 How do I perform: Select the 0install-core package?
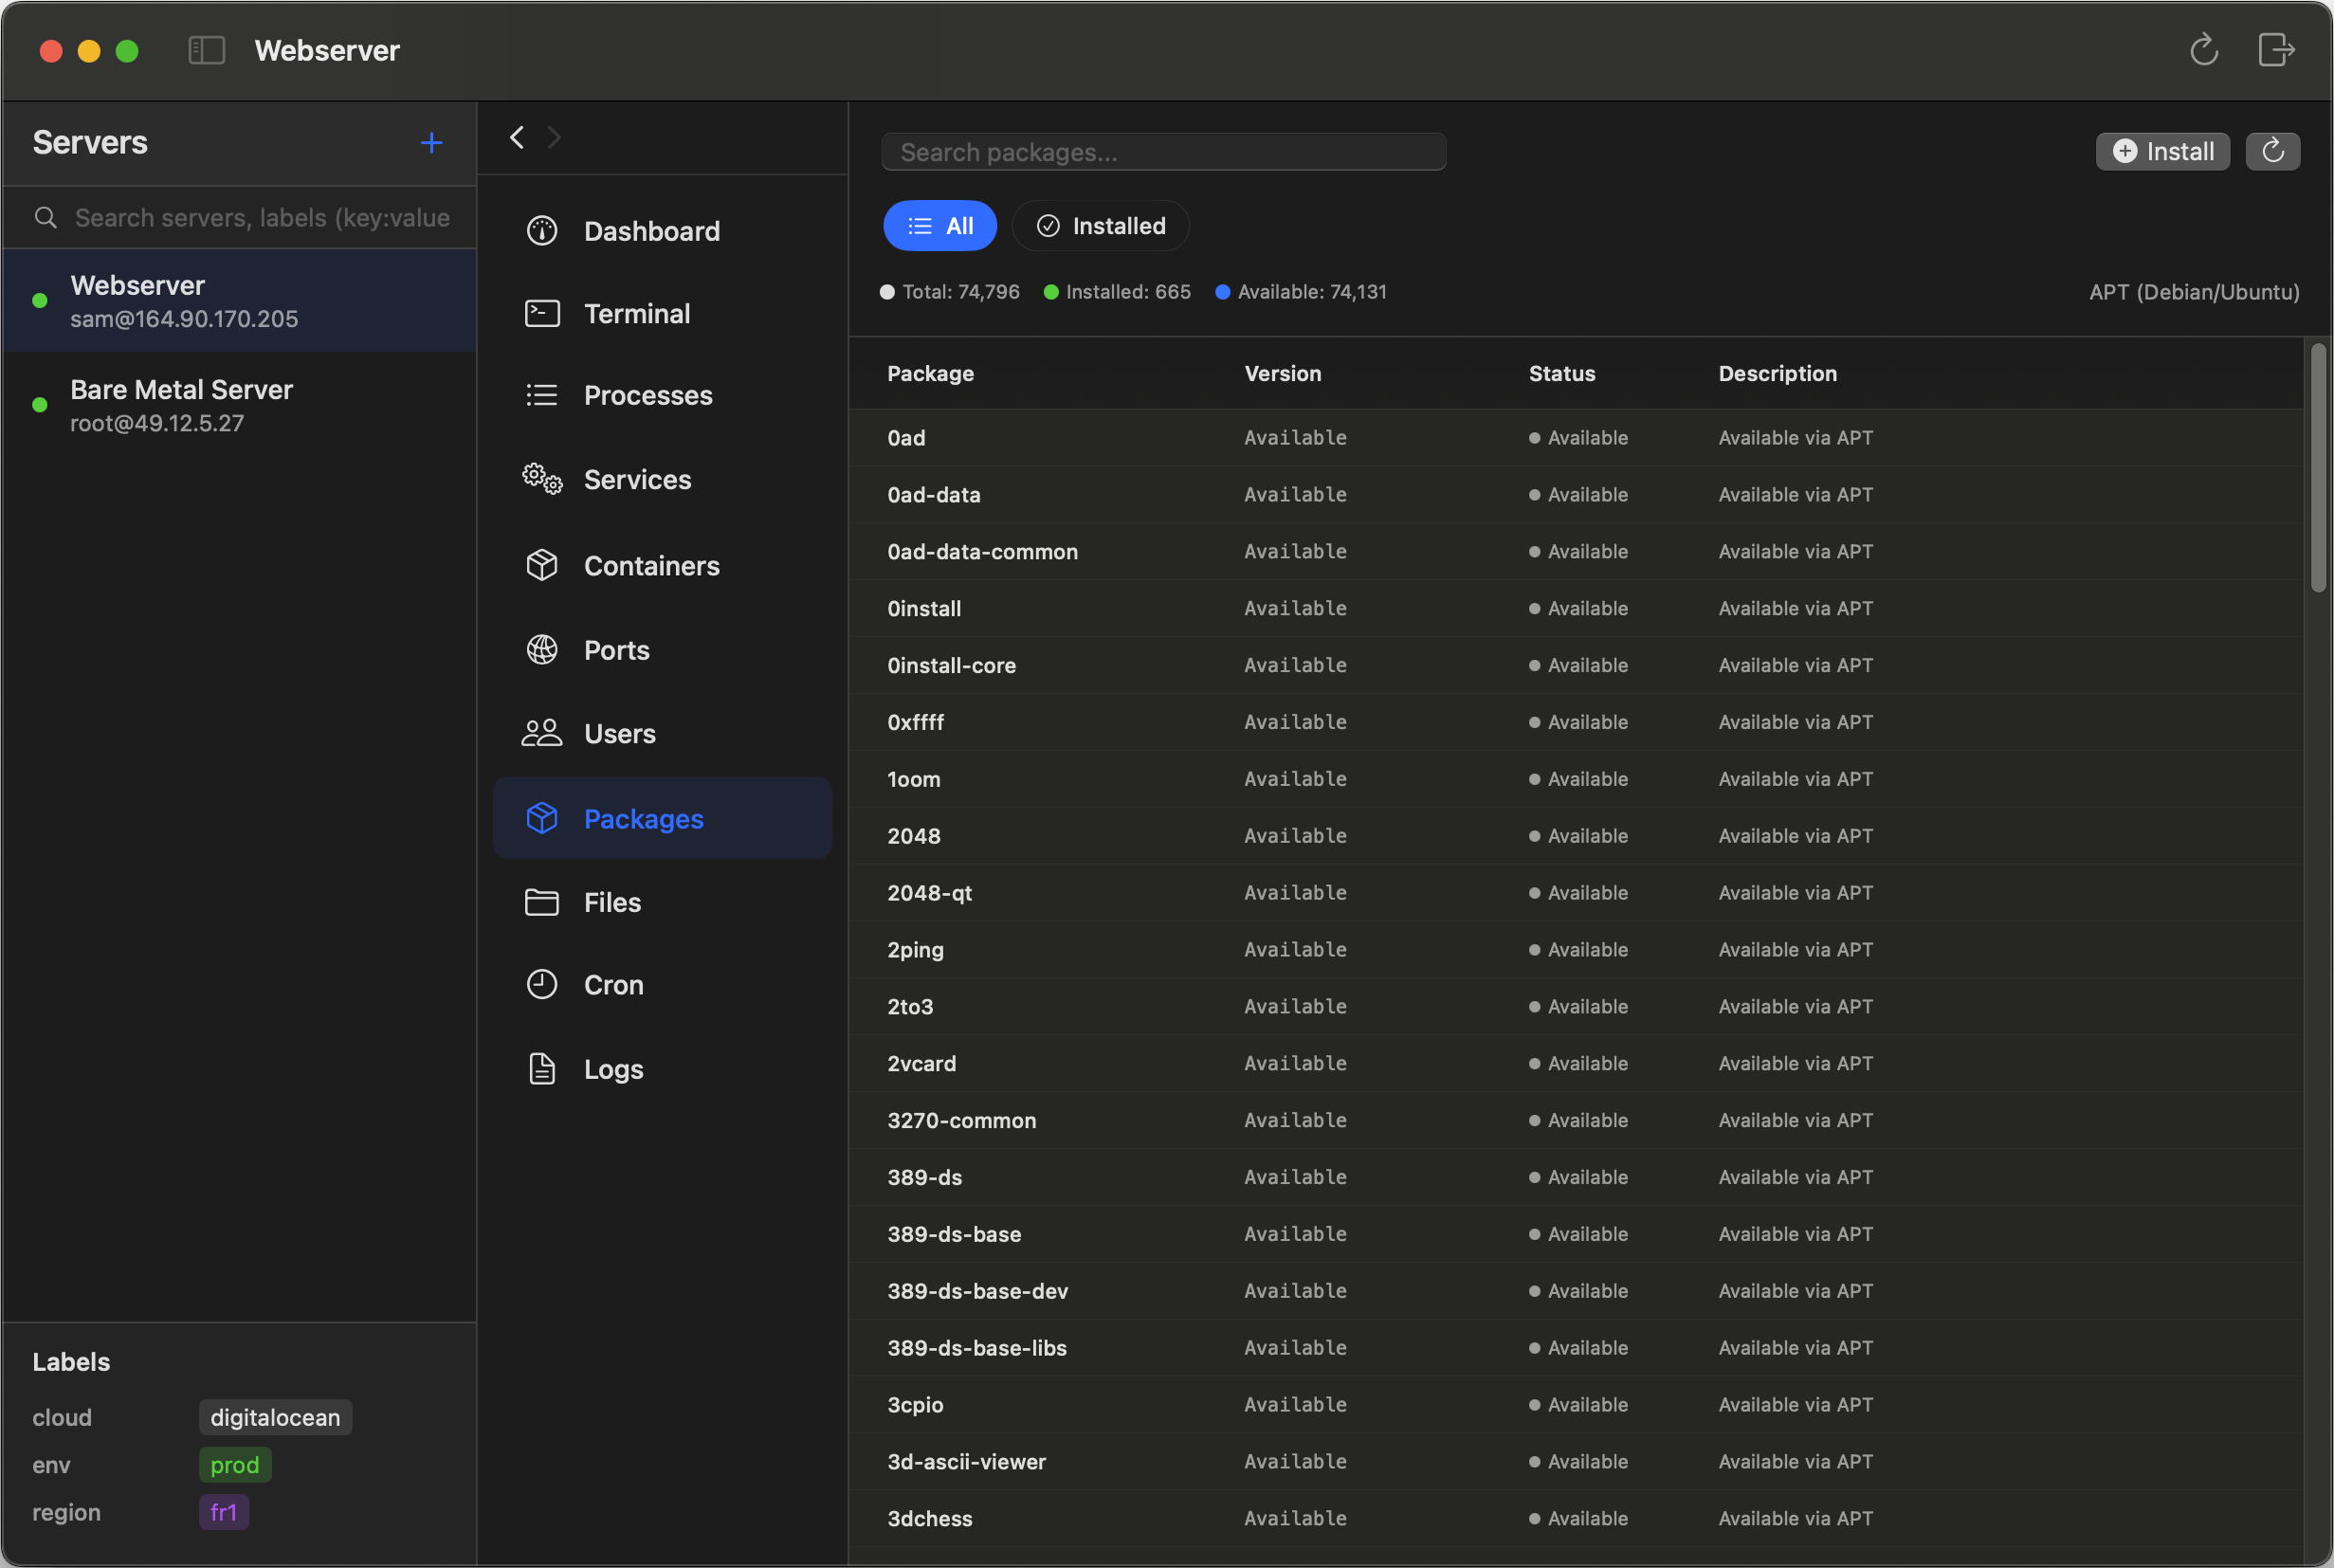1576,665
